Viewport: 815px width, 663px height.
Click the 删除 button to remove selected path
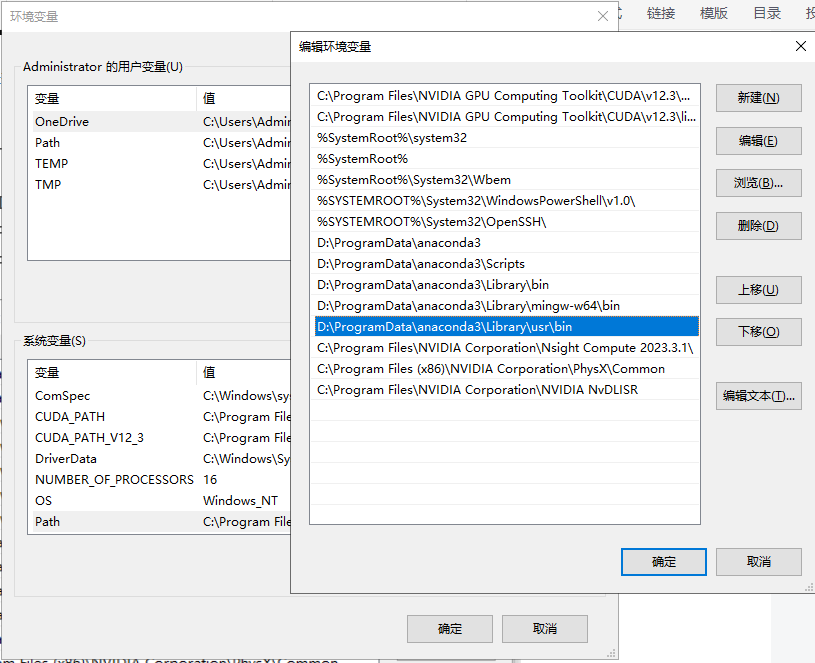(x=757, y=225)
